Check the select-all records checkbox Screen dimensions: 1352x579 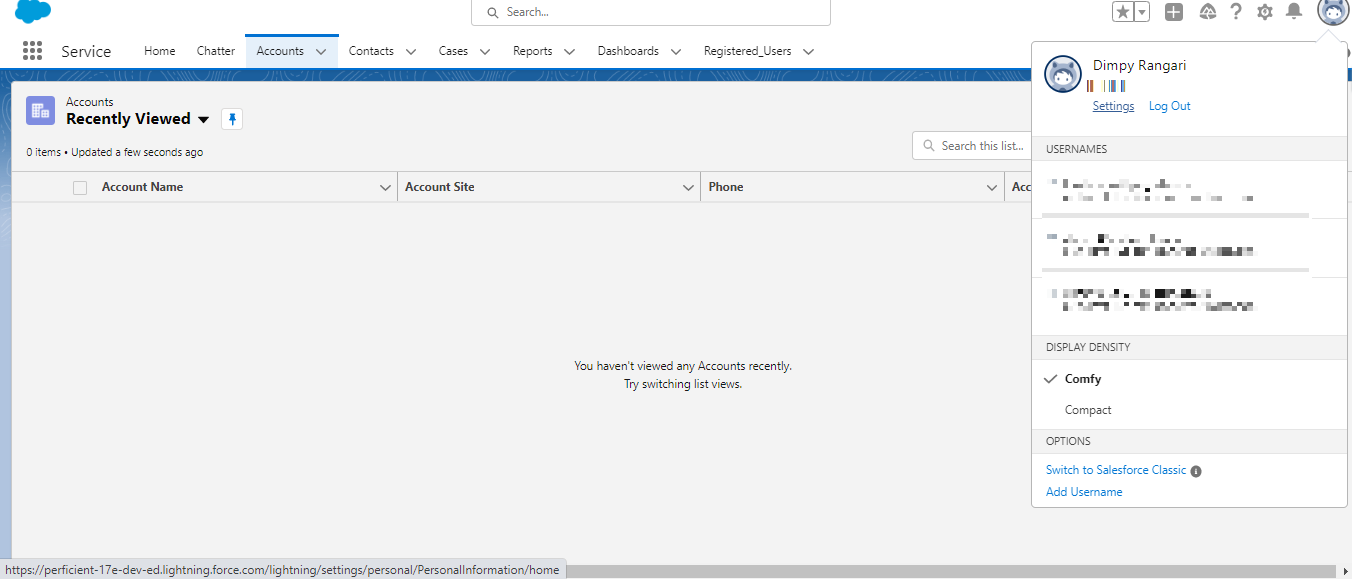tap(79, 187)
